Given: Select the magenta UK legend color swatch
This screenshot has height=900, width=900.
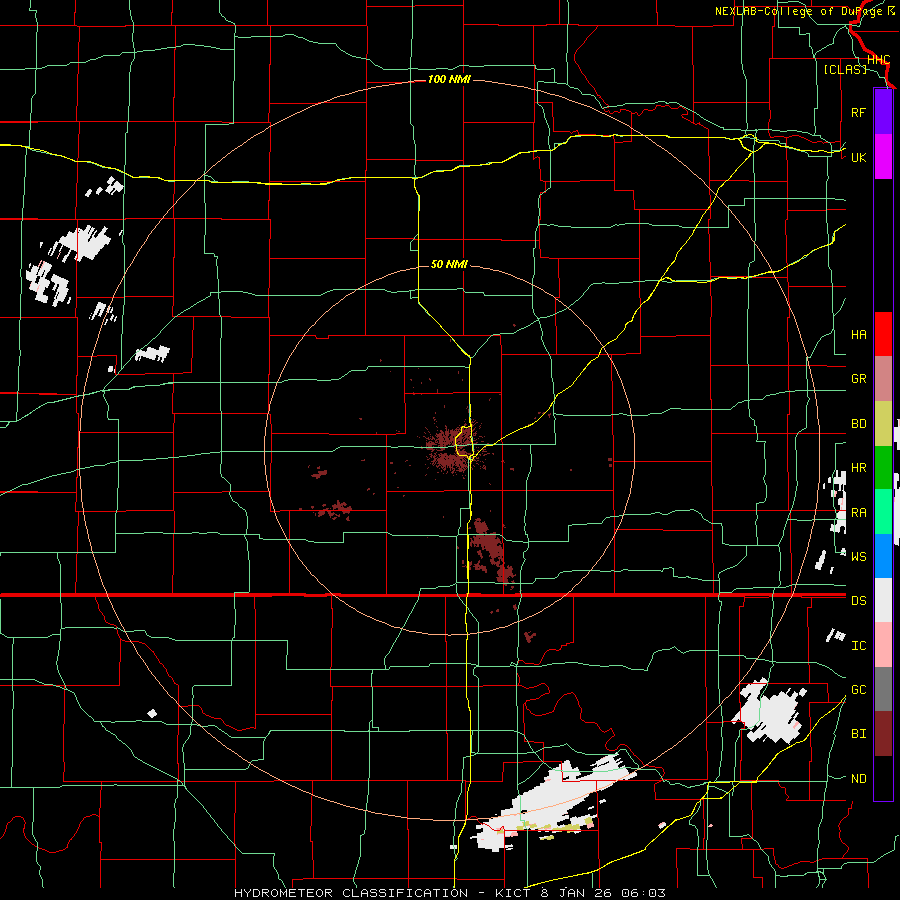Looking at the screenshot, I should (x=883, y=157).
